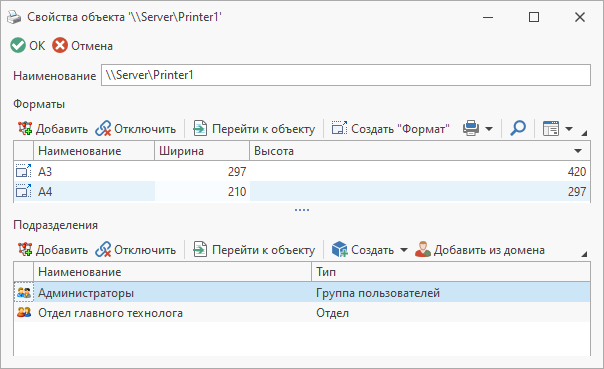Expand the Создать dropdown in Подразделения

404,250
